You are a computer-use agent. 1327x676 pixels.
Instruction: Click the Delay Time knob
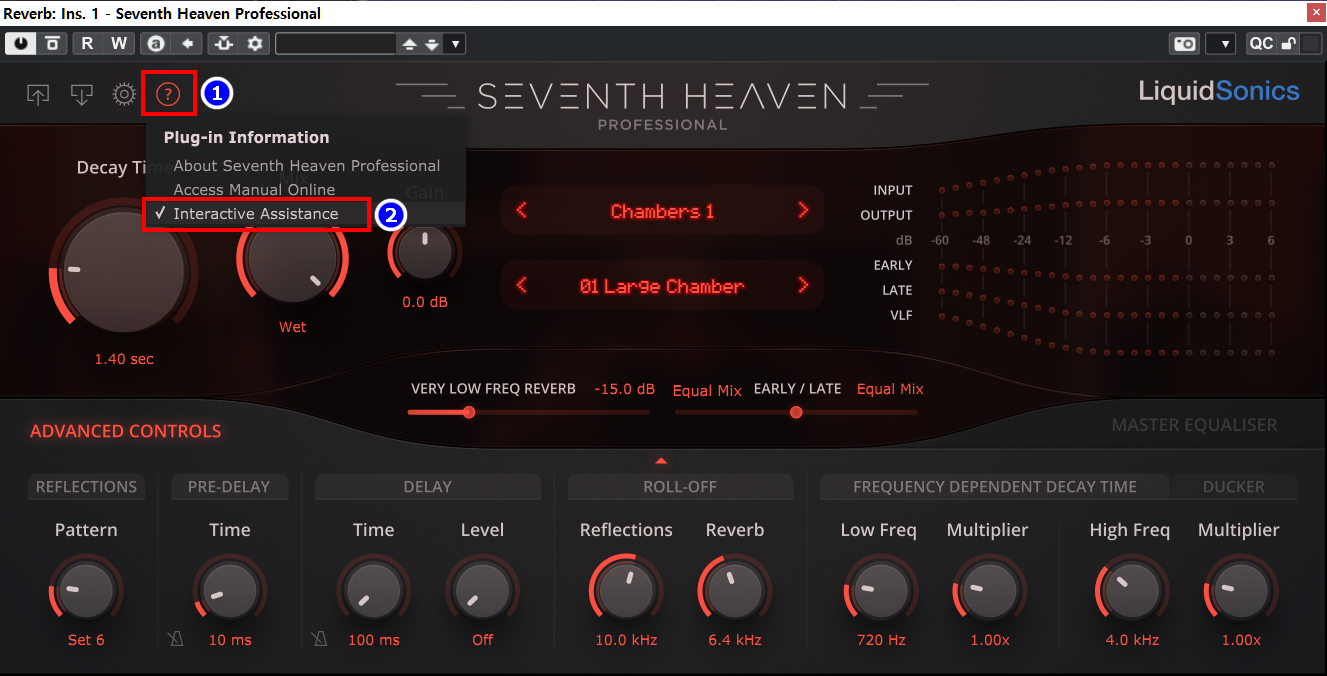pyautogui.click(x=374, y=590)
